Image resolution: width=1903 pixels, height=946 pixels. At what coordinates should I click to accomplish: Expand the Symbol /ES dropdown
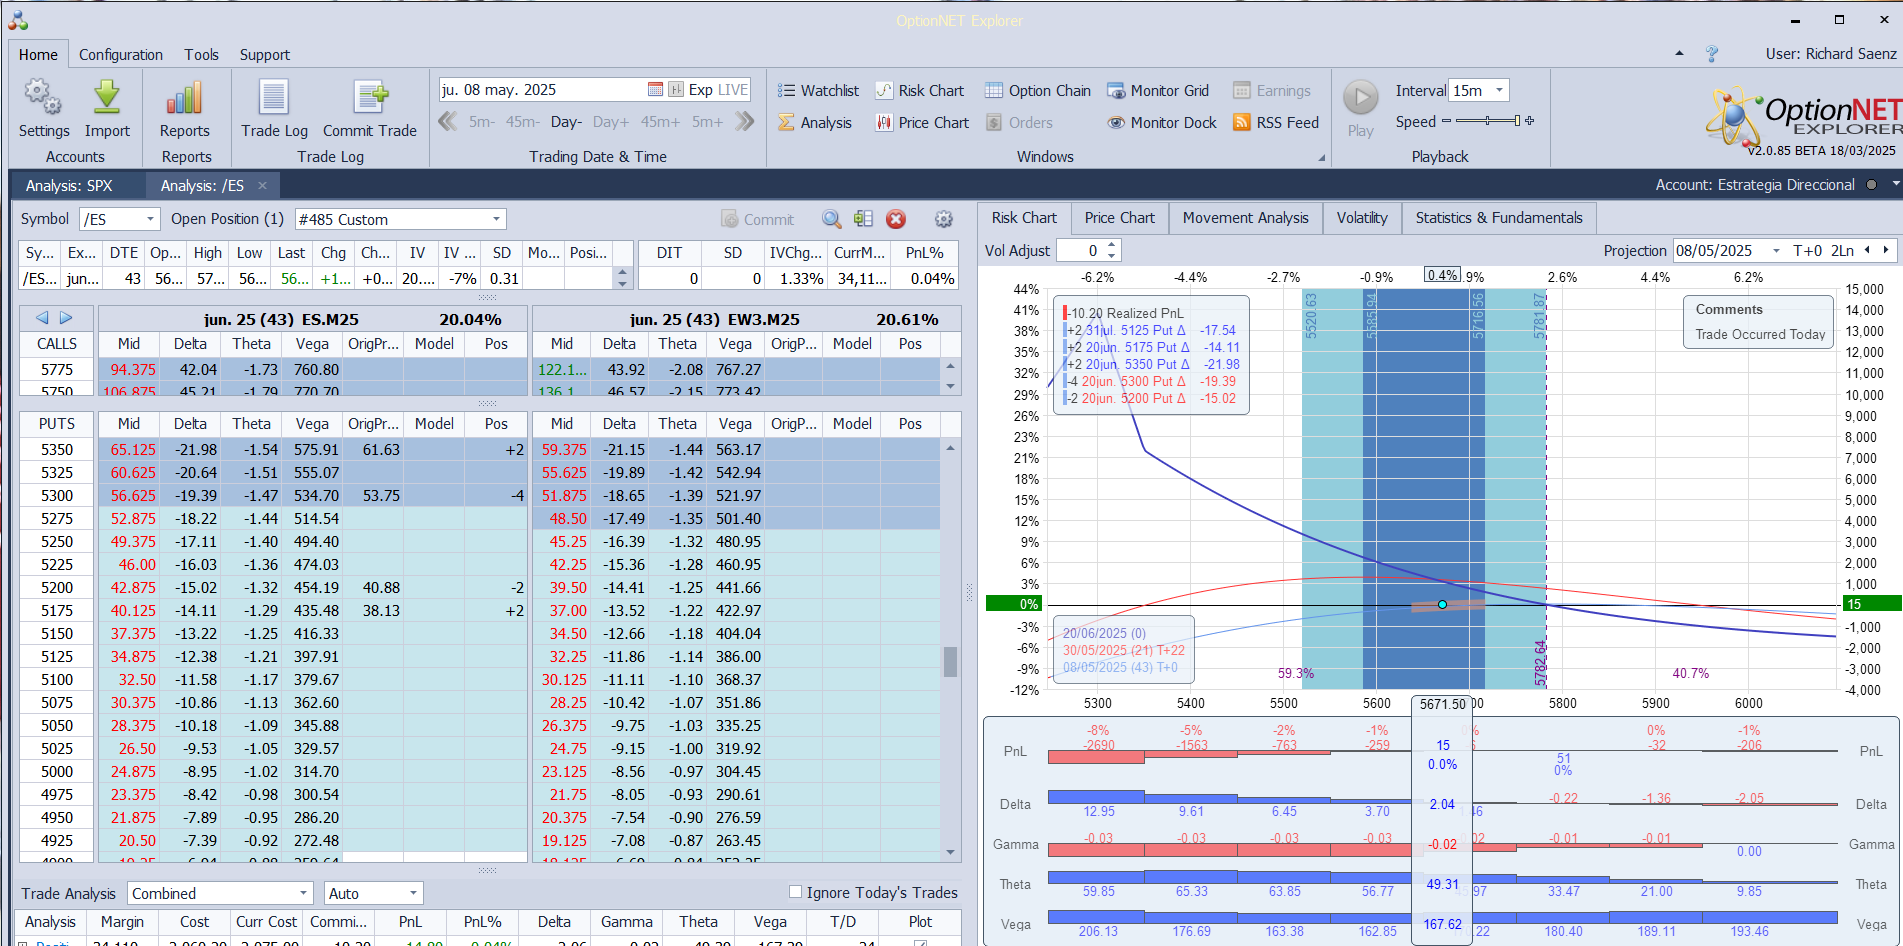(150, 219)
